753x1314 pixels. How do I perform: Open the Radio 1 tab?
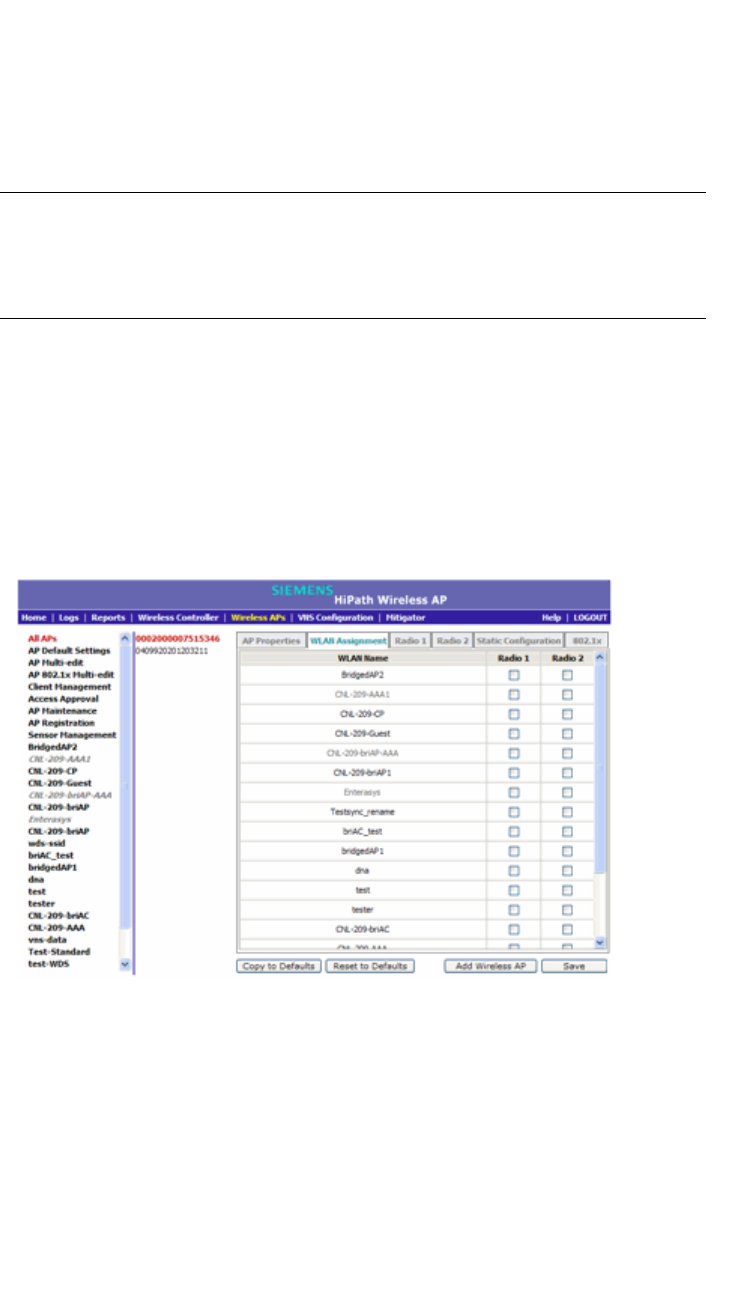[x=411, y=641]
